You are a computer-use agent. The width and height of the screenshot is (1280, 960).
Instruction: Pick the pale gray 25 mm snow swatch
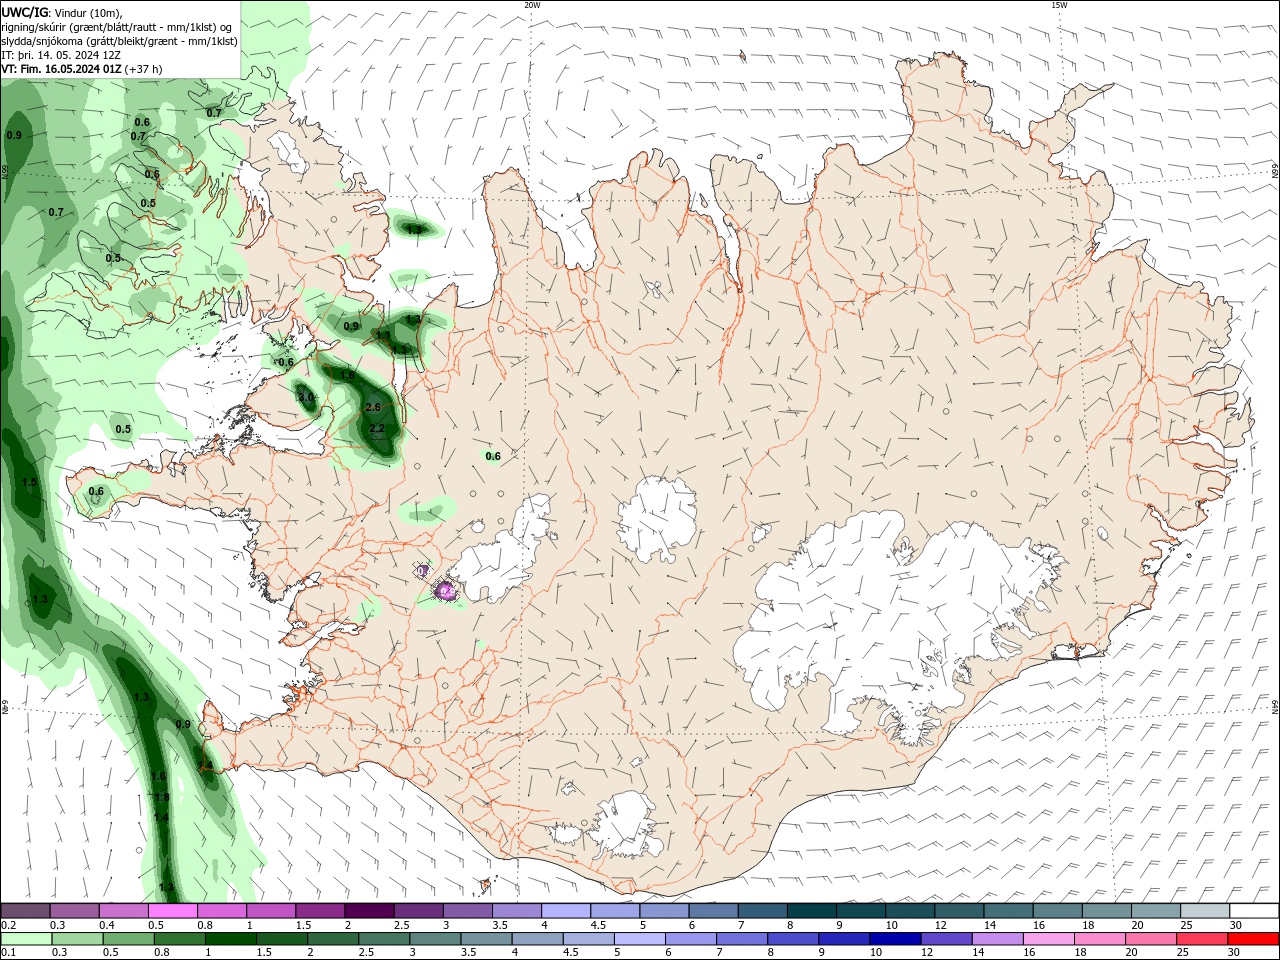(x=1204, y=911)
